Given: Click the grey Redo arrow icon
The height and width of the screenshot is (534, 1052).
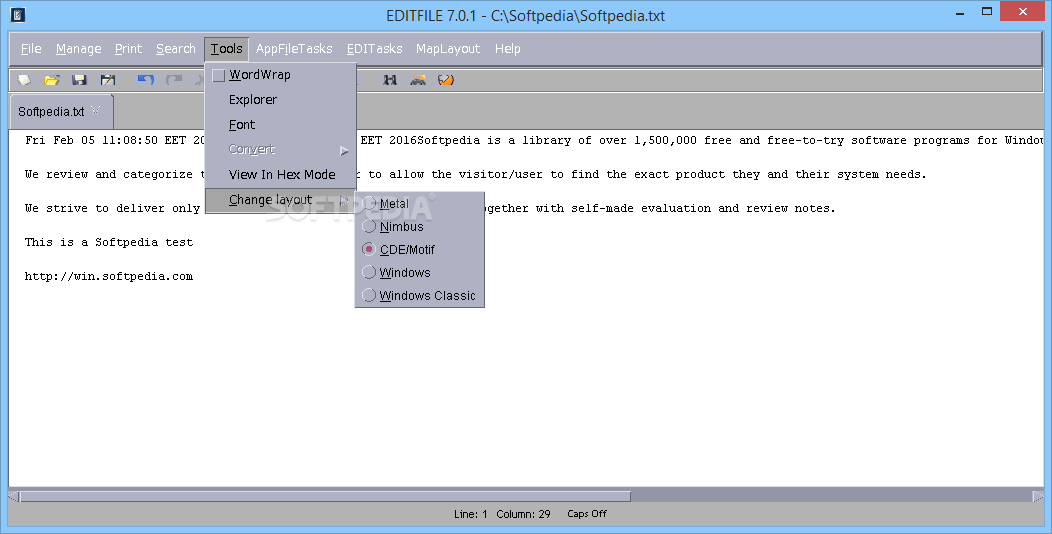Looking at the screenshot, I should pos(174,80).
